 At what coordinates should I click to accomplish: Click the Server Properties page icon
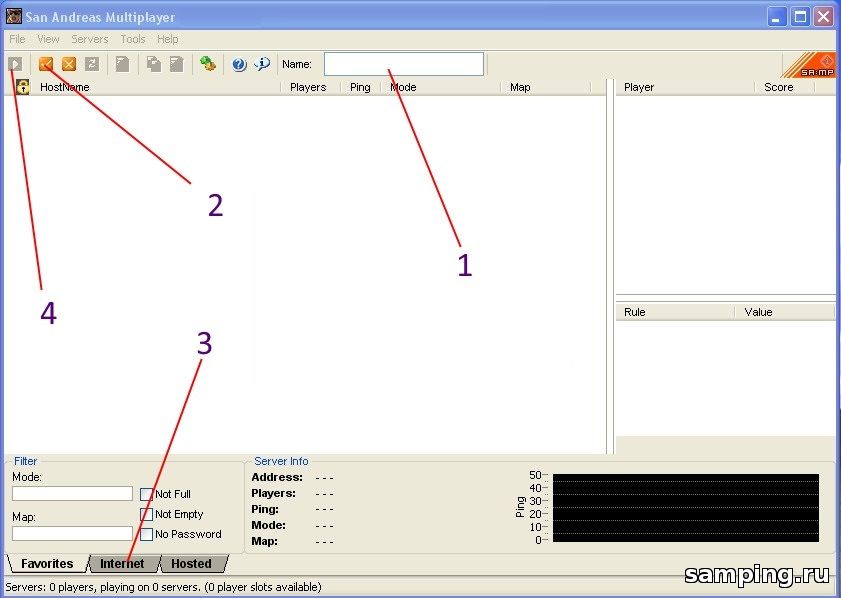click(176, 64)
